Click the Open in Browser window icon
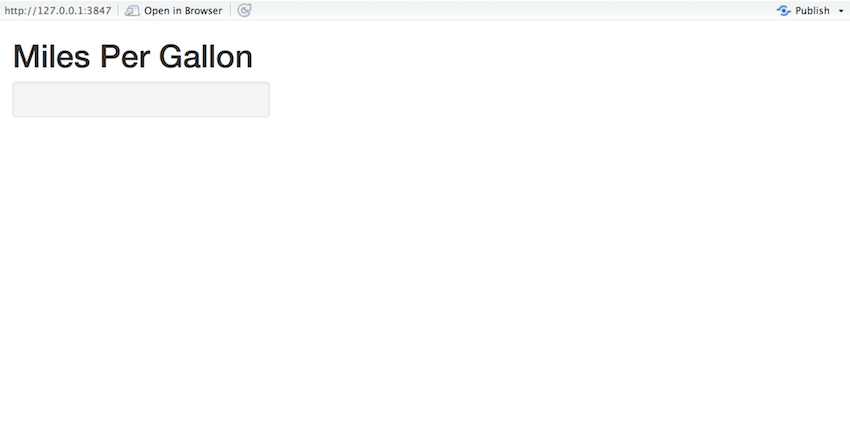This screenshot has width=850, height=447. (x=132, y=10)
